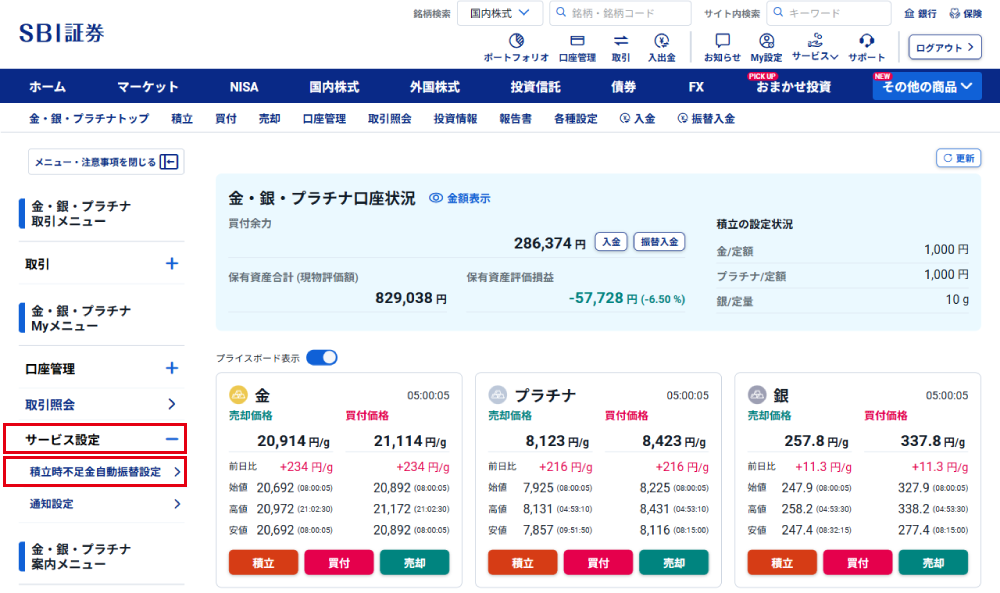1000x593 pixels.
Task: Go to the NISA navigation tab
Action: coord(243,87)
